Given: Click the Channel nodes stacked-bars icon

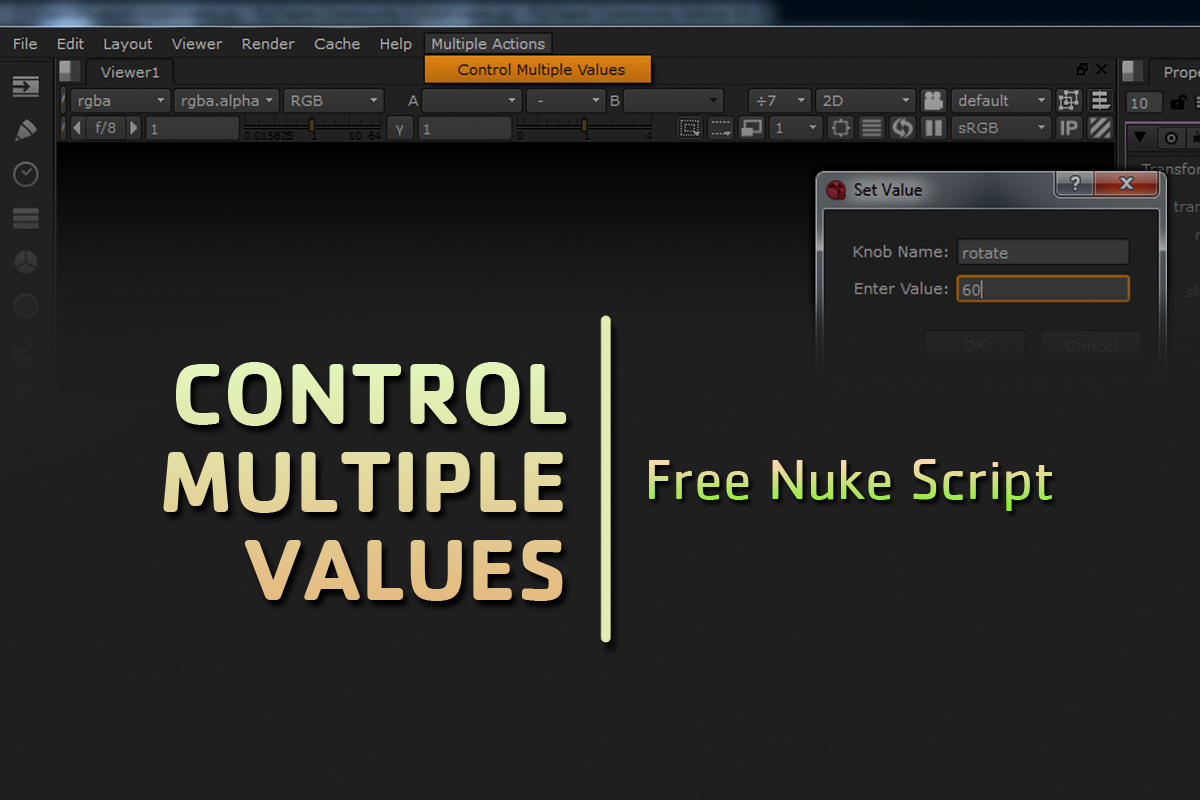Looking at the screenshot, I should pyautogui.click(x=25, y=218).
